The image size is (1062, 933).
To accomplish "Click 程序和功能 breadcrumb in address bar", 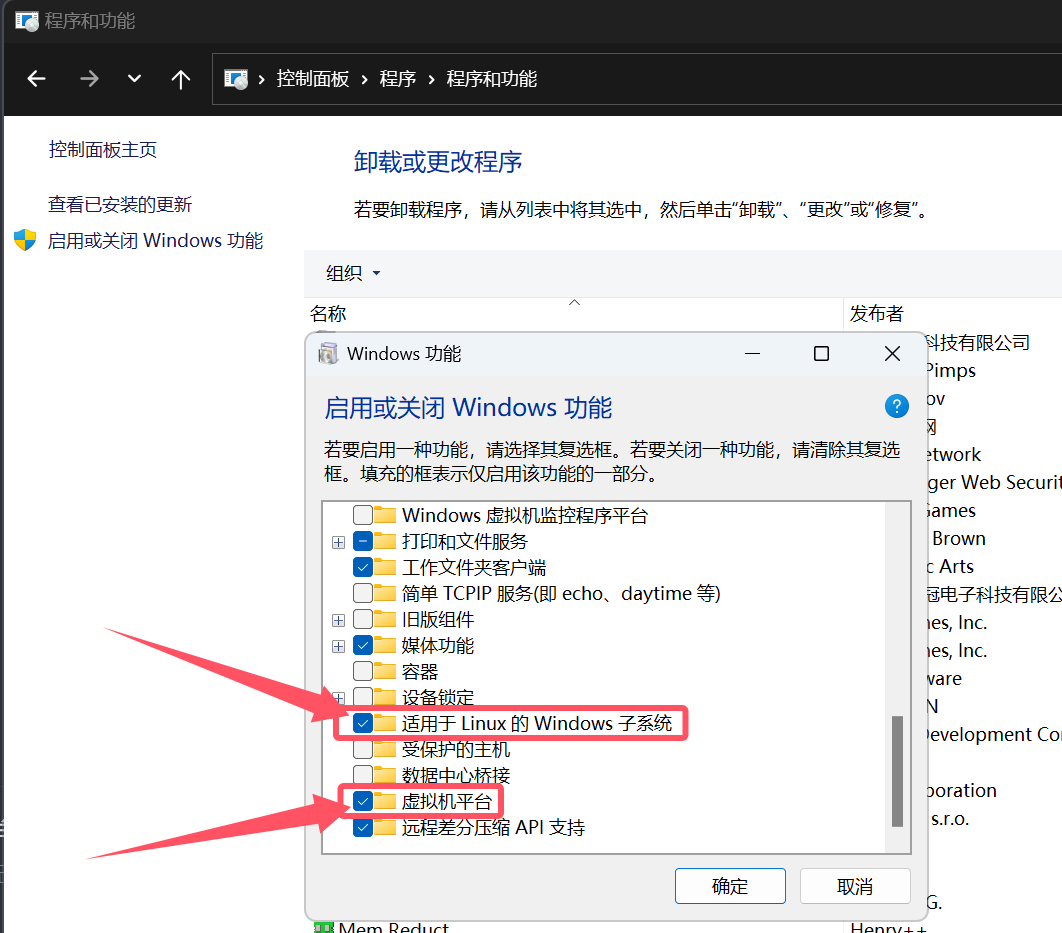I will click(x=492, y=79).
